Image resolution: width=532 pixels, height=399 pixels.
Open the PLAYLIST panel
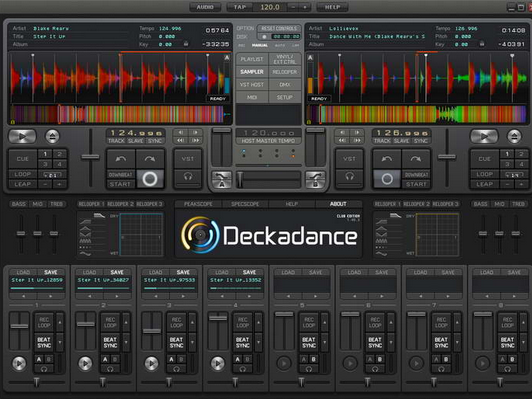pyautogui.click(x=252, y=59)
